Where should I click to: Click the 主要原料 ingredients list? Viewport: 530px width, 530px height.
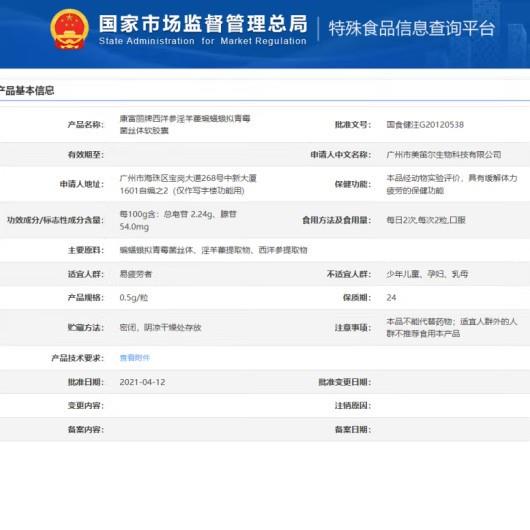click(213, 250)
